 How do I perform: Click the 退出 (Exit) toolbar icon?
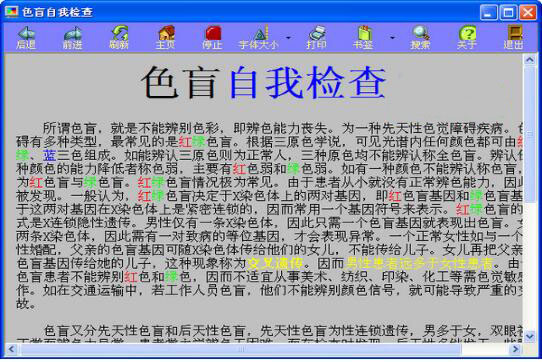(514, 37)
